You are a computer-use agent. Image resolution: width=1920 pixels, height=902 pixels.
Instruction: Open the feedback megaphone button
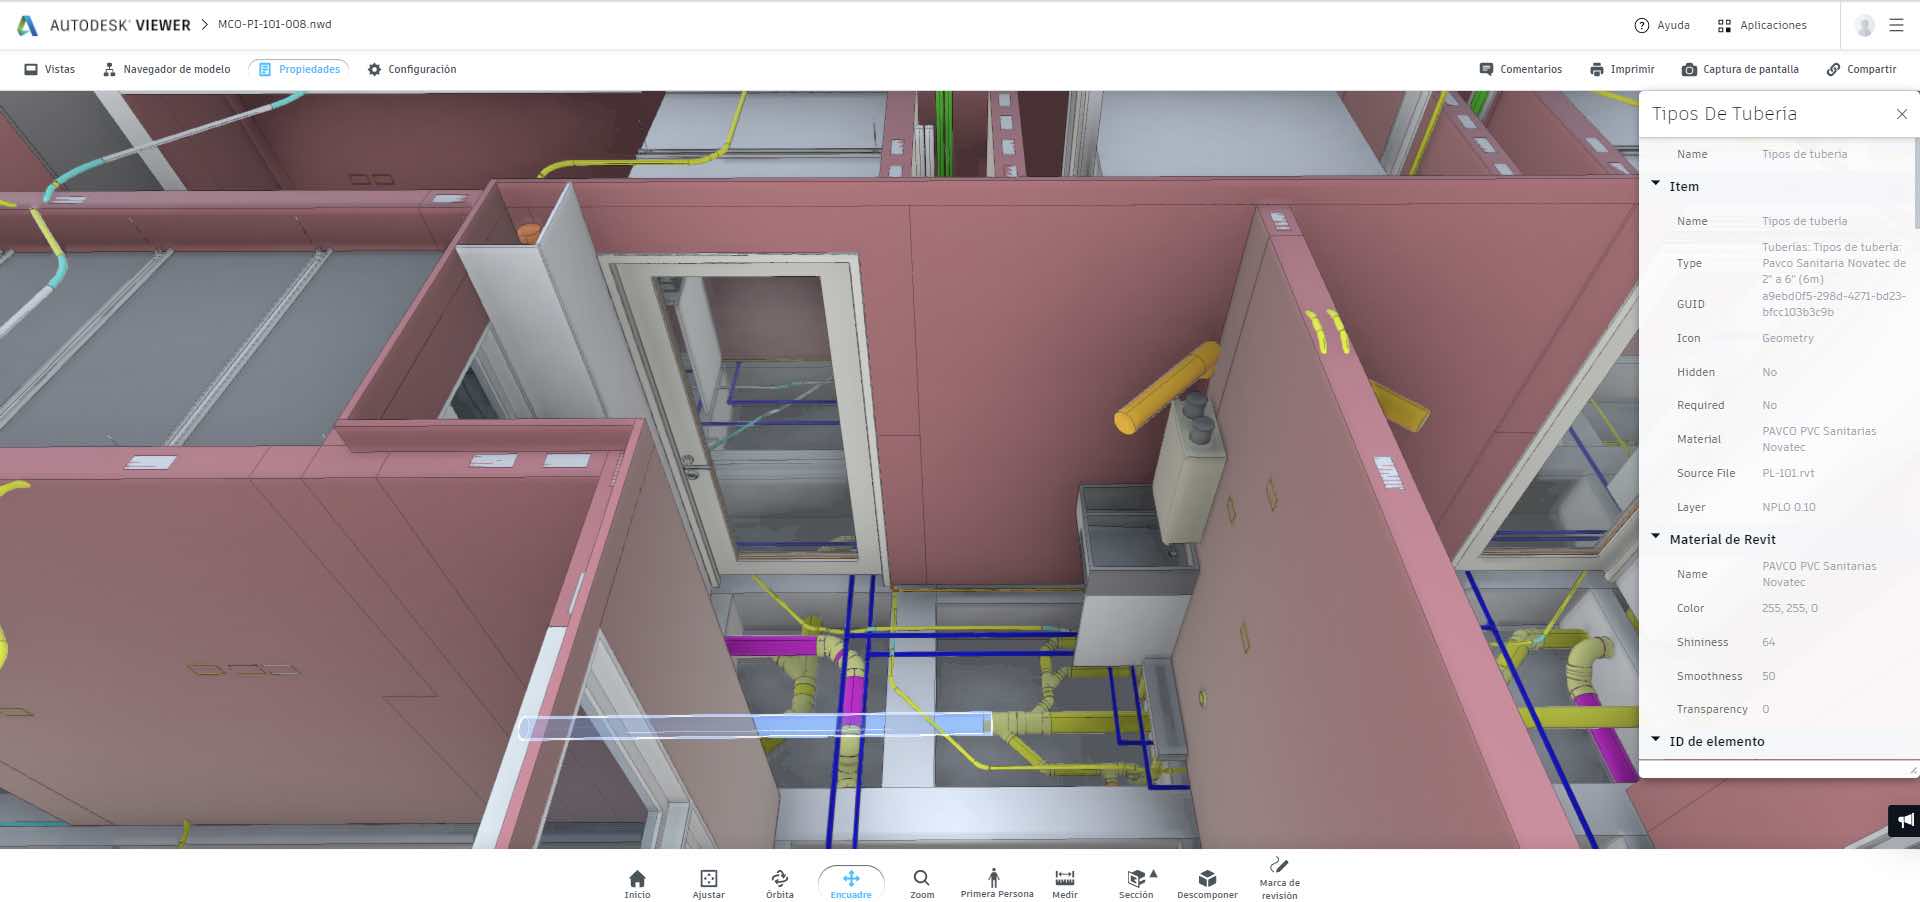click(1905, 821)
